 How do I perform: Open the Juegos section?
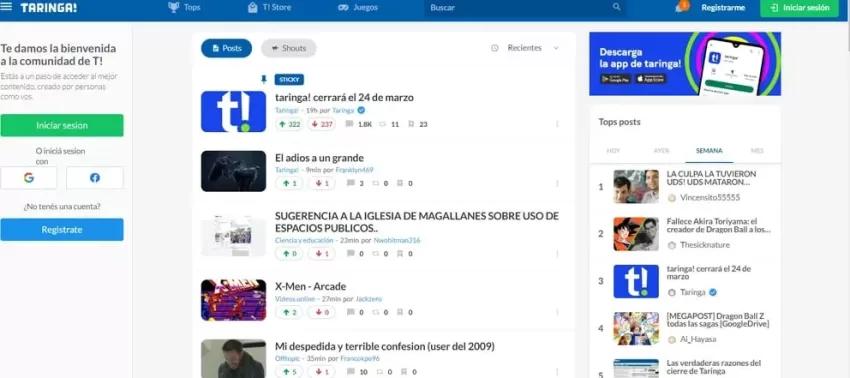pos(358,8)
